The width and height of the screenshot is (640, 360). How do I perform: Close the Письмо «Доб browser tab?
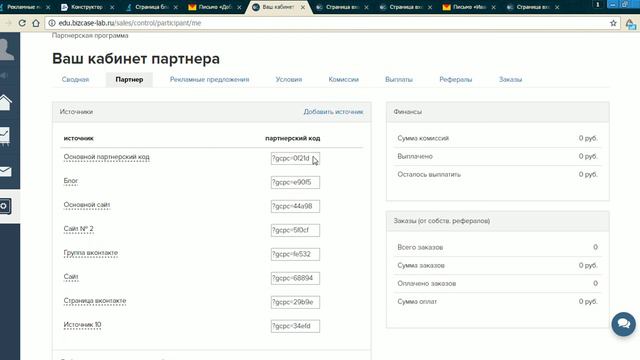(x=239, y=7)
